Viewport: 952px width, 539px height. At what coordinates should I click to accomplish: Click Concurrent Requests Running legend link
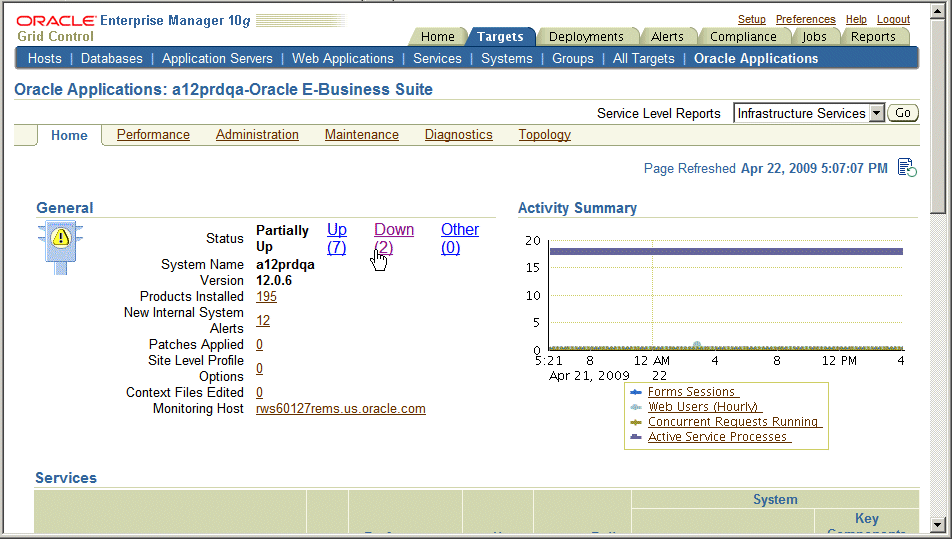[x=733, y=421]
